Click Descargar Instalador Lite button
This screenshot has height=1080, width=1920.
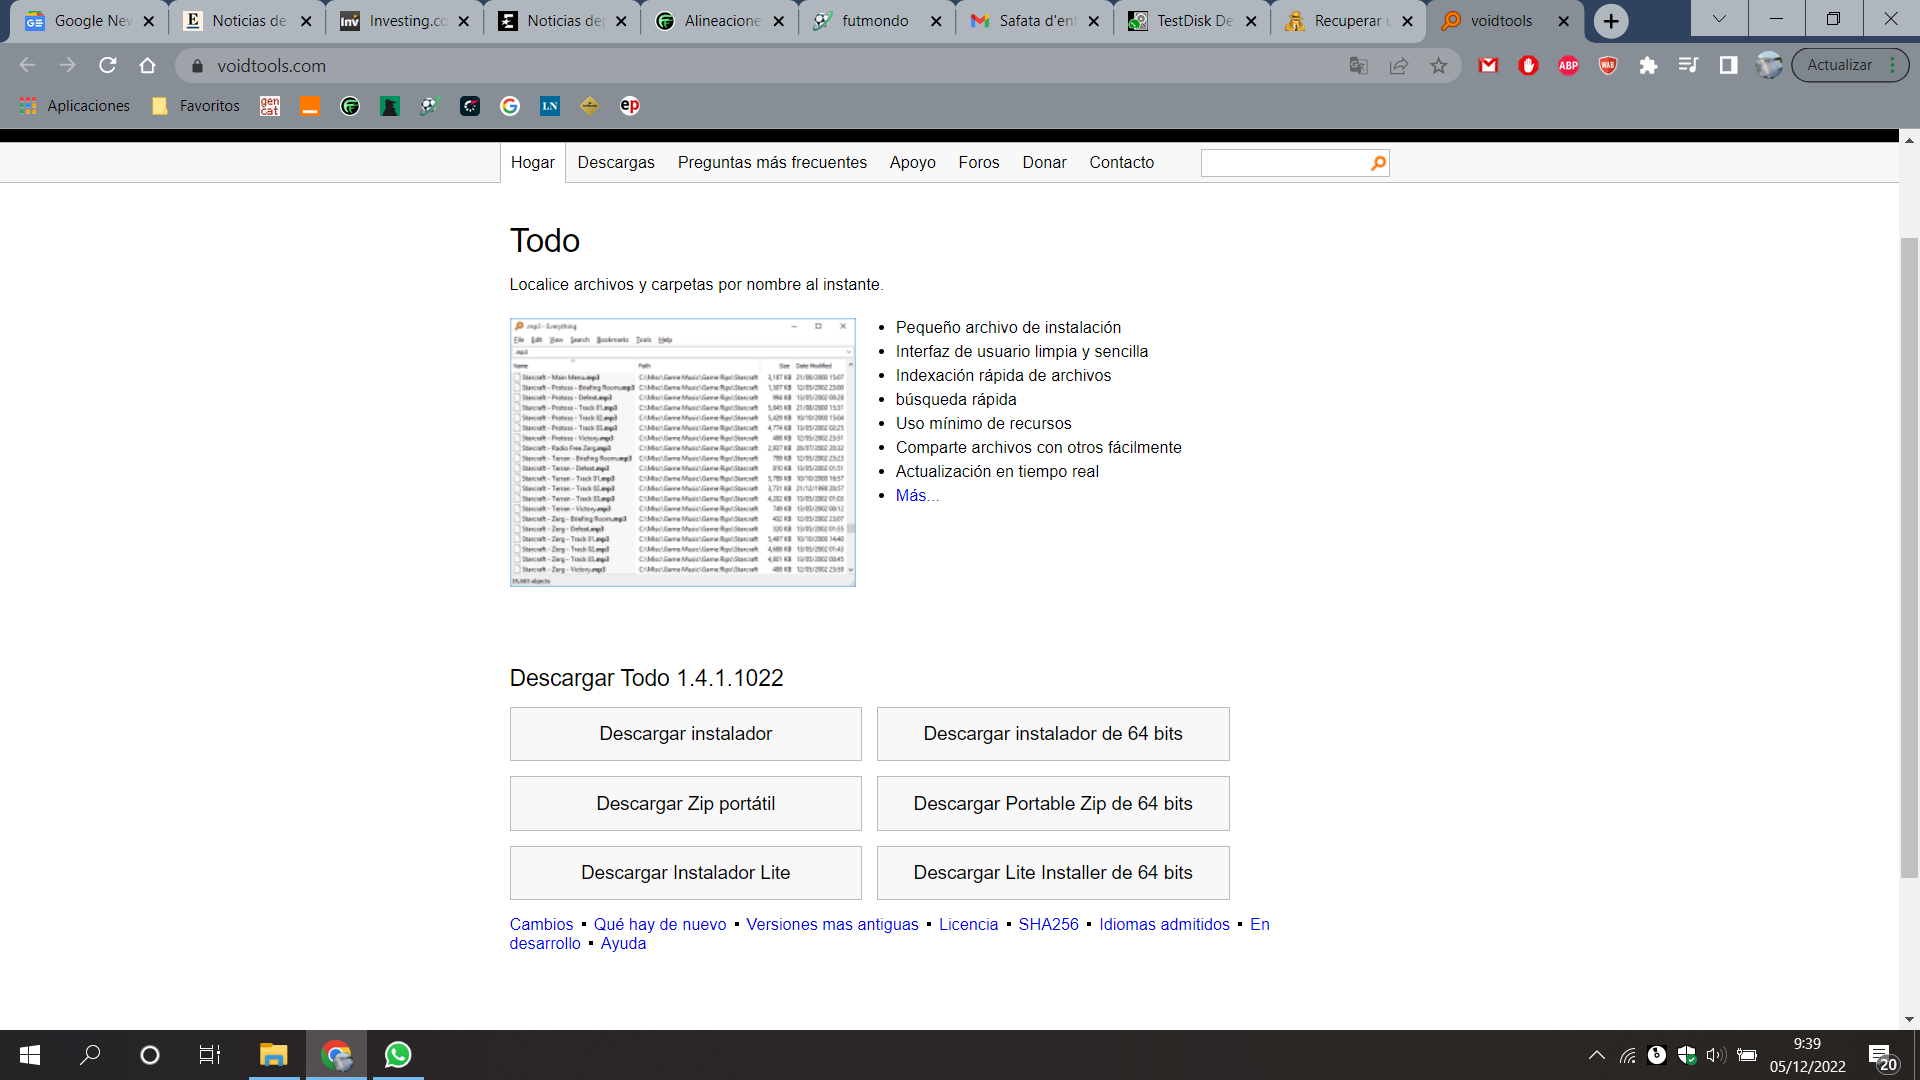[686, 873]
